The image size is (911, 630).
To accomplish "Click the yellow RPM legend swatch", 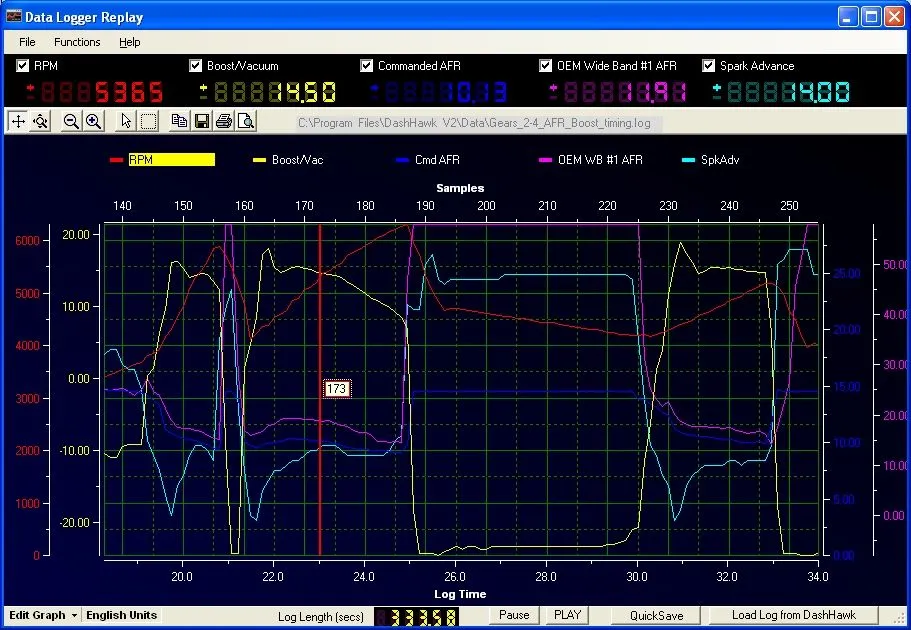I will (171, 159).
